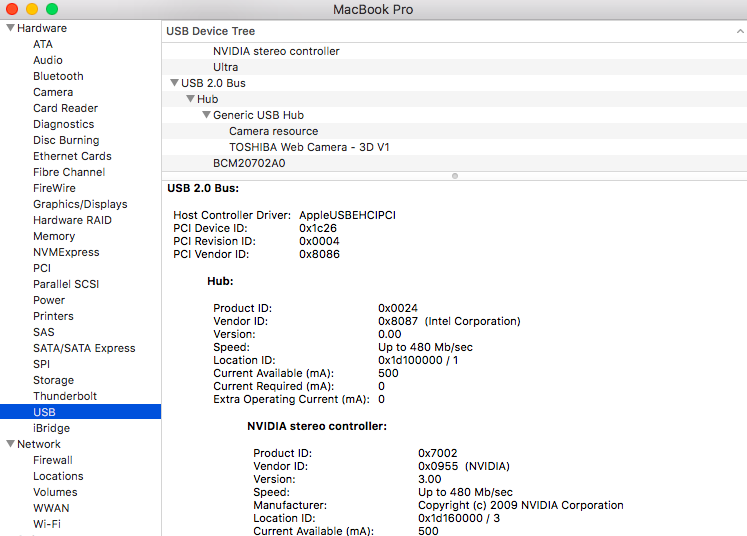747x536 pixels.
Task: Show Power information
Action: (x=49, y=300)
